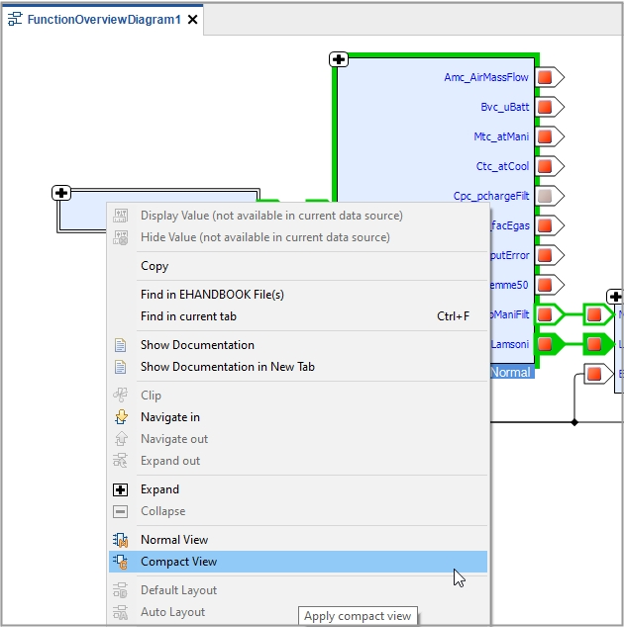
Task: Click the Navigate in hand icon
Action: 121,417
